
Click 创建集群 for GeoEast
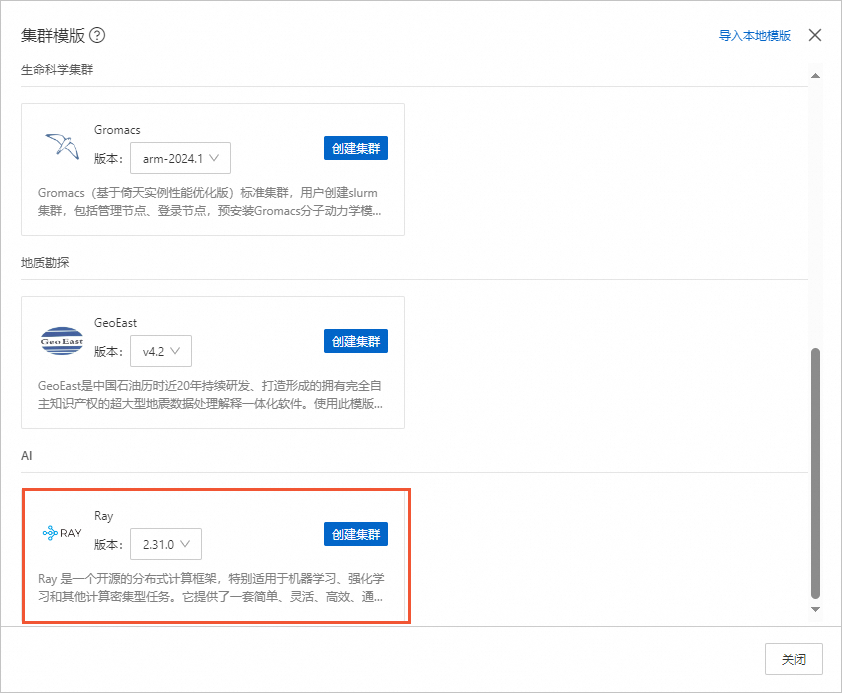pos(355,341)
